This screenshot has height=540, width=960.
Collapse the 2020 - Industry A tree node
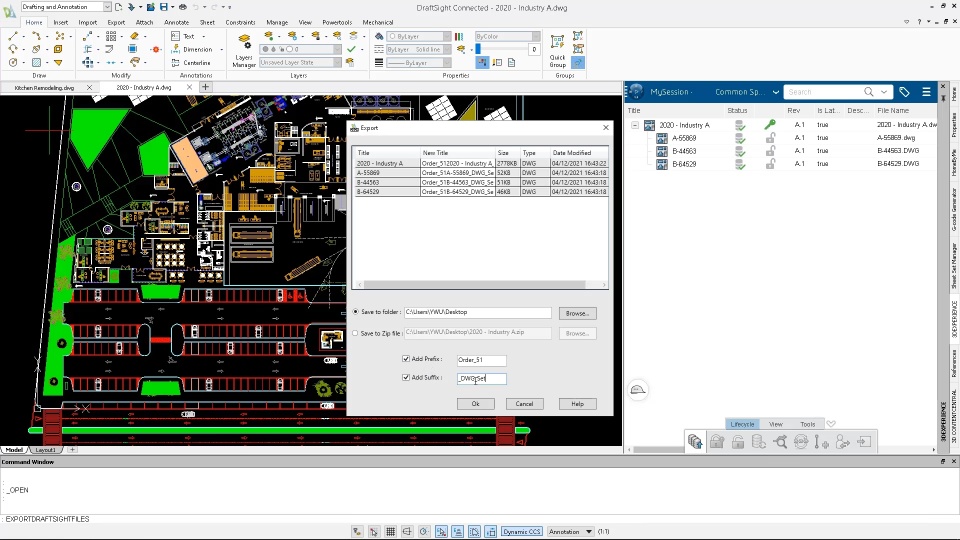tap(635, 125)
